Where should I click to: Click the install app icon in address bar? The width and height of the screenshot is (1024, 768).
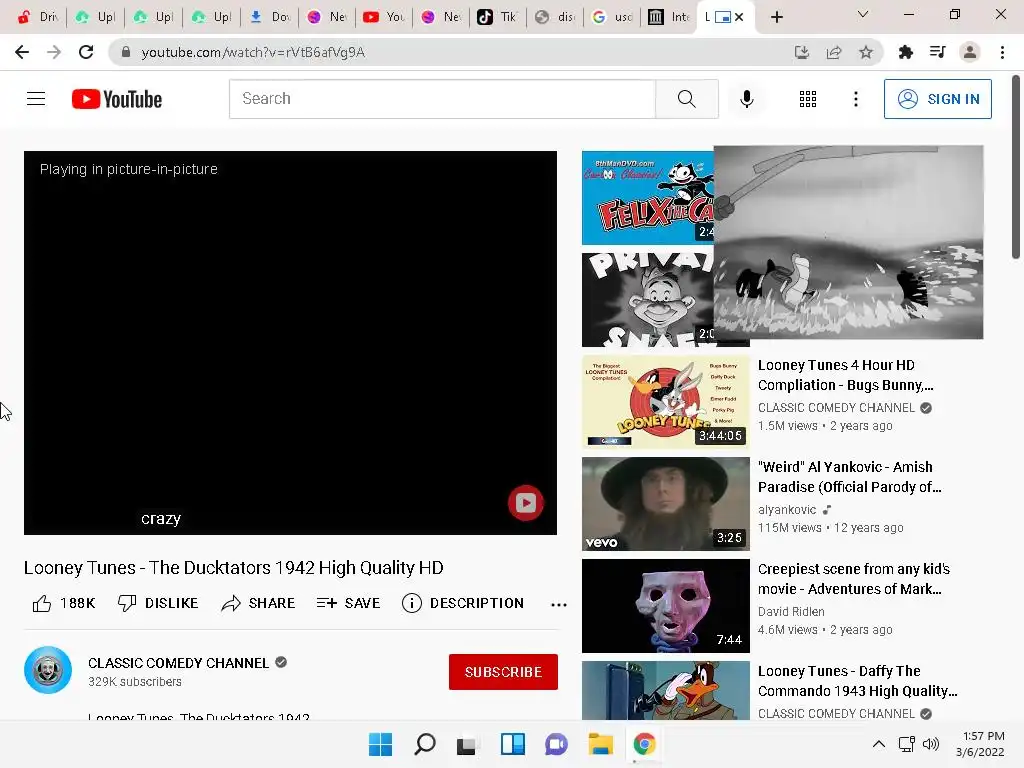coord(801,52)
